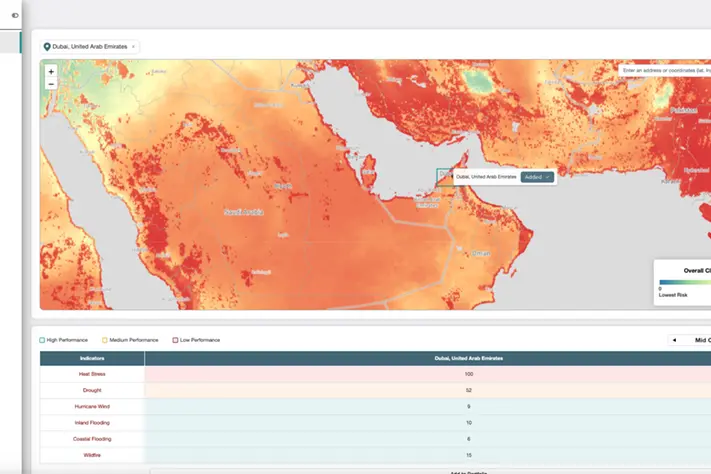The image size is (711, 474).
Task: Zoom out on the map
Action: (51, 85)
